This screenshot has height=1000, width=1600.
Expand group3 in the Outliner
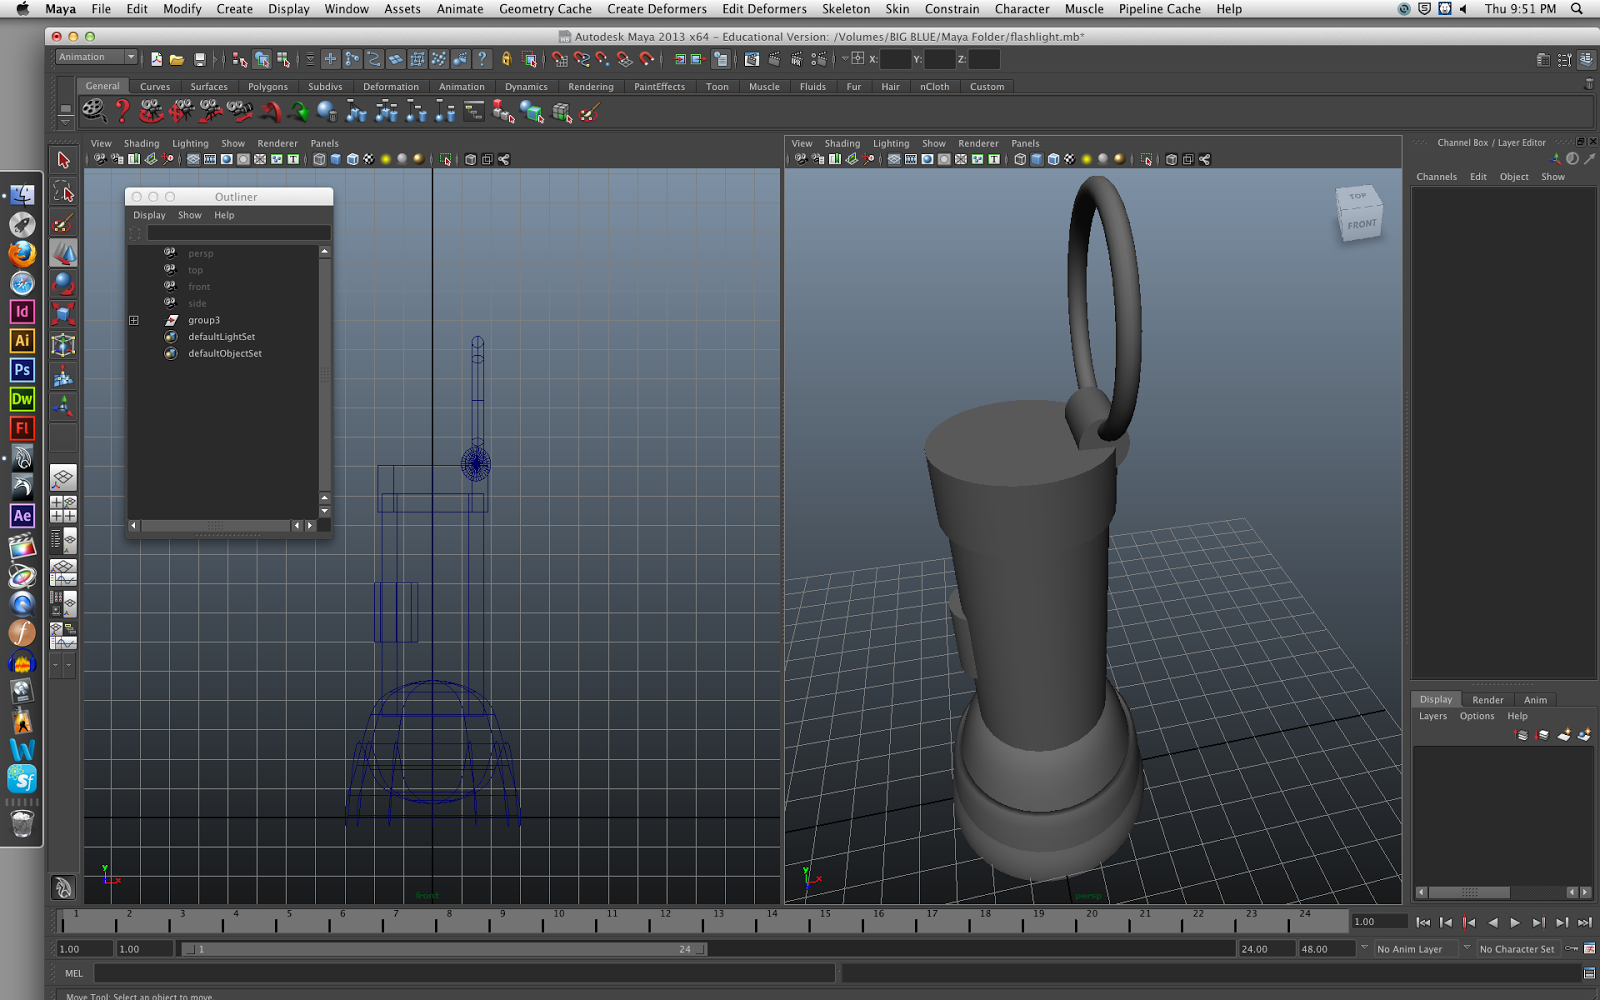click(134, 320)
